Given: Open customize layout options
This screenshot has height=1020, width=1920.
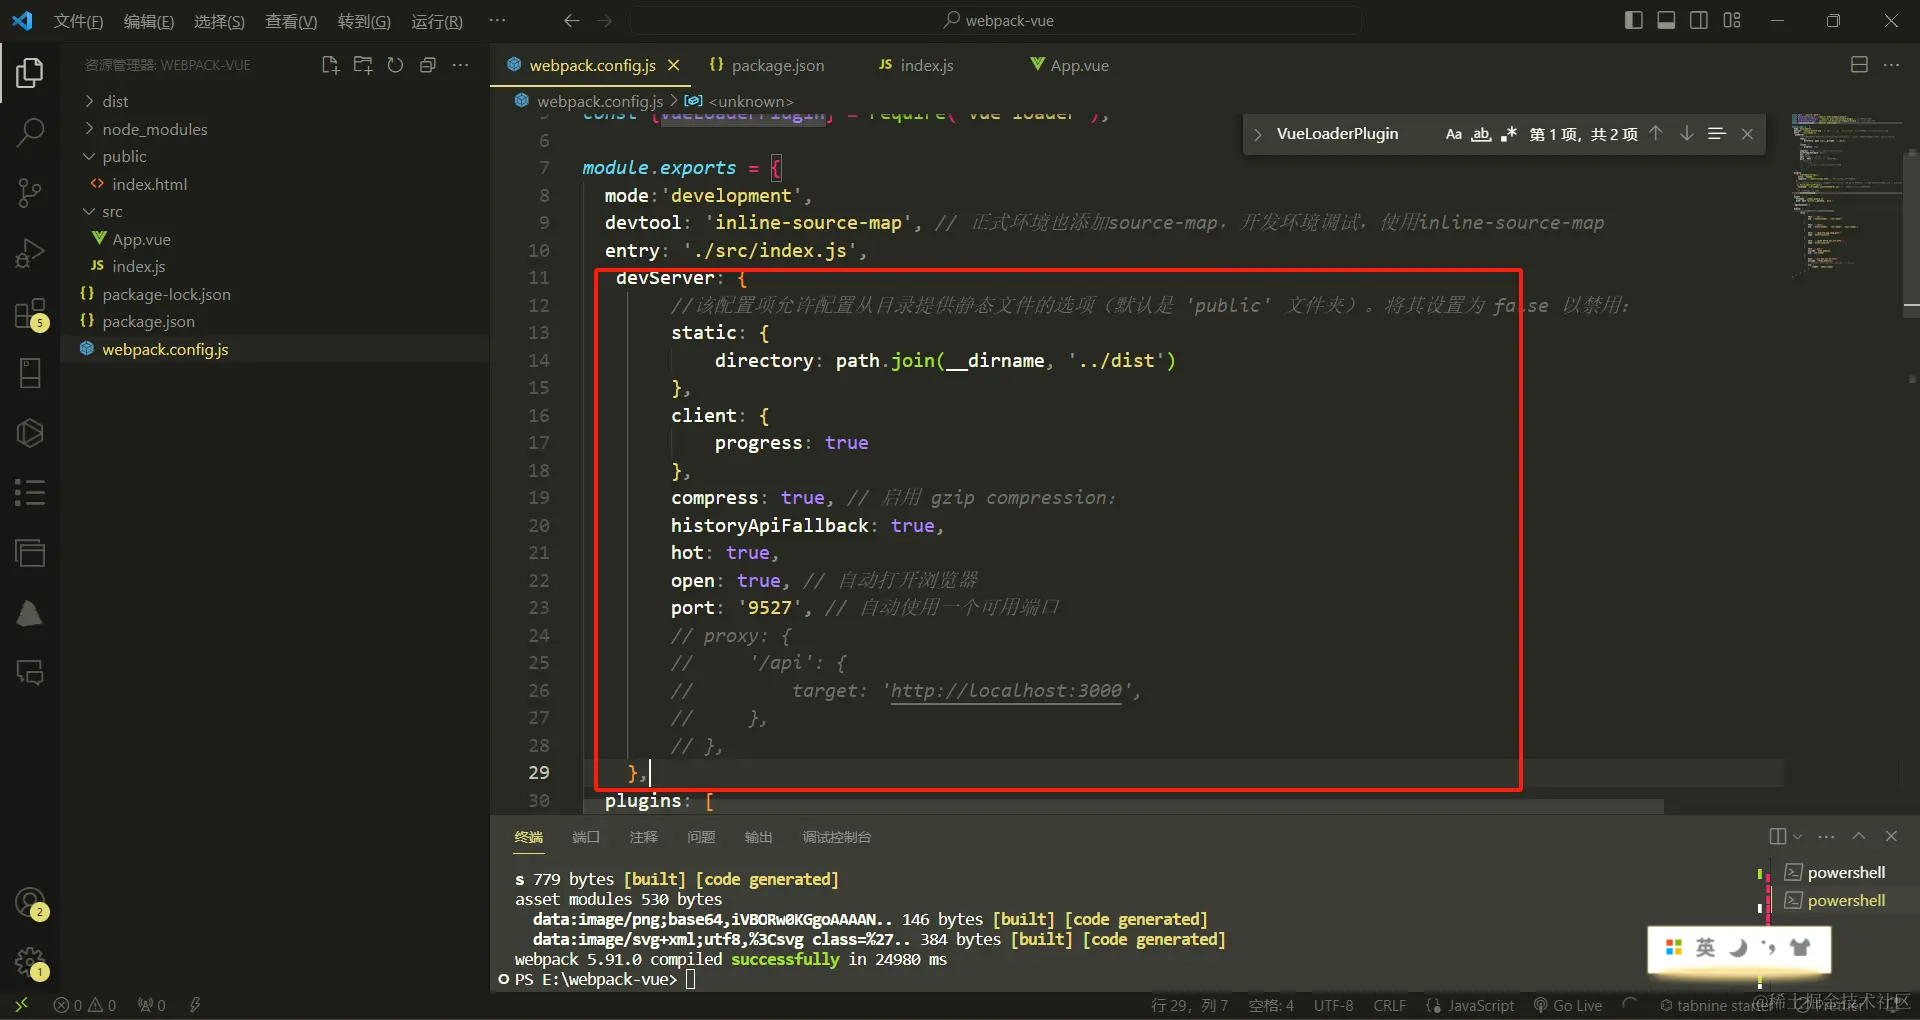Looking at the screenshot, I should [1732, 20].
